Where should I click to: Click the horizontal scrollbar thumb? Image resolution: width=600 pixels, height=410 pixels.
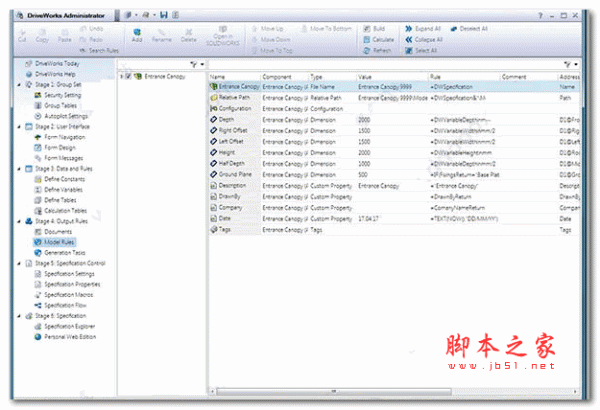tap(334, 392)
